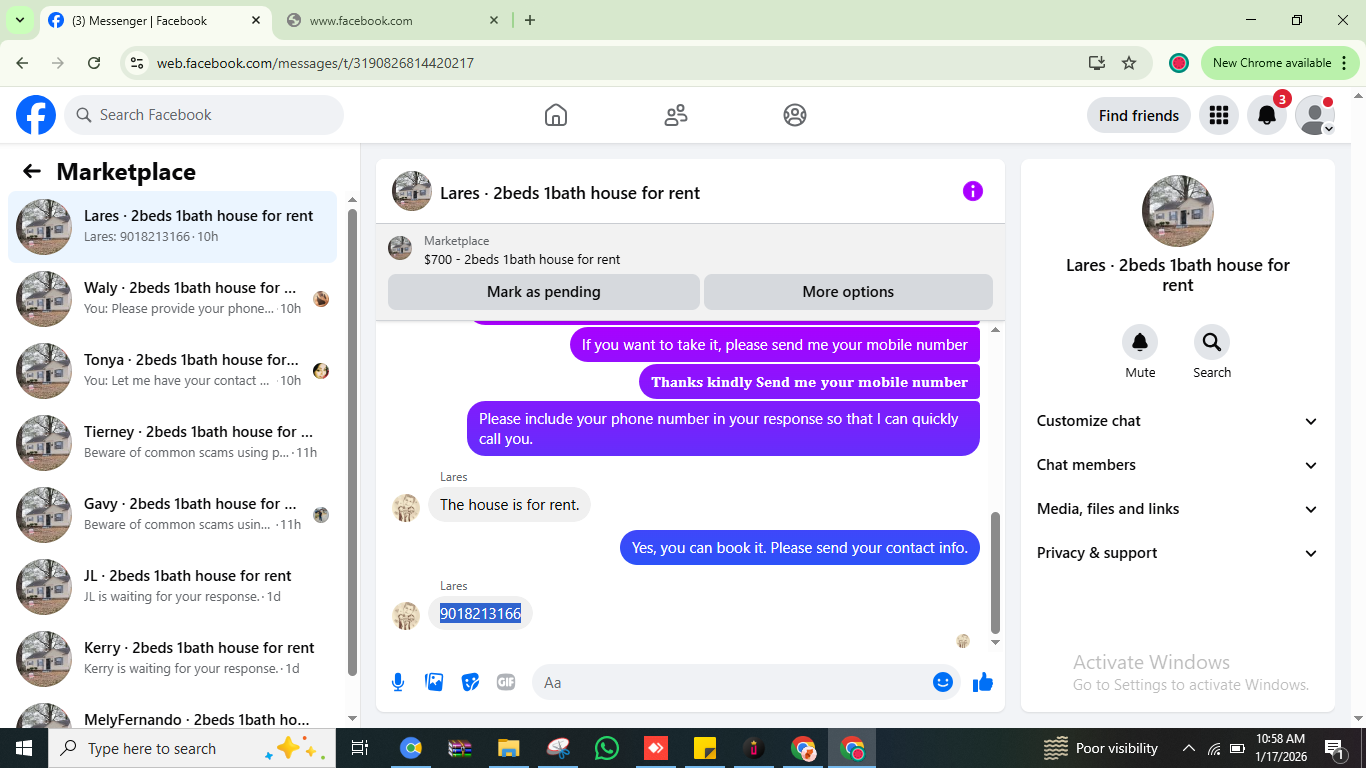Go to Home feed icon
The width and height of the screenshot is (1366, 768).
(556, 115)
